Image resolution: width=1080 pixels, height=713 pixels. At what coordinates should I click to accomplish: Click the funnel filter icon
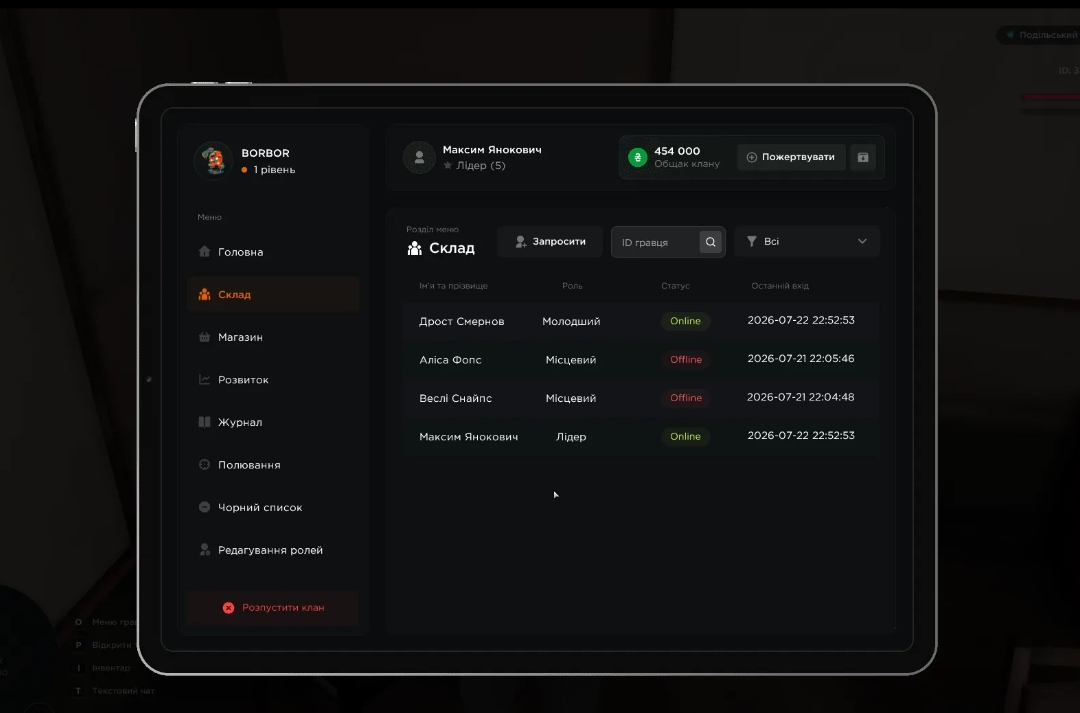tap(751, 241)
